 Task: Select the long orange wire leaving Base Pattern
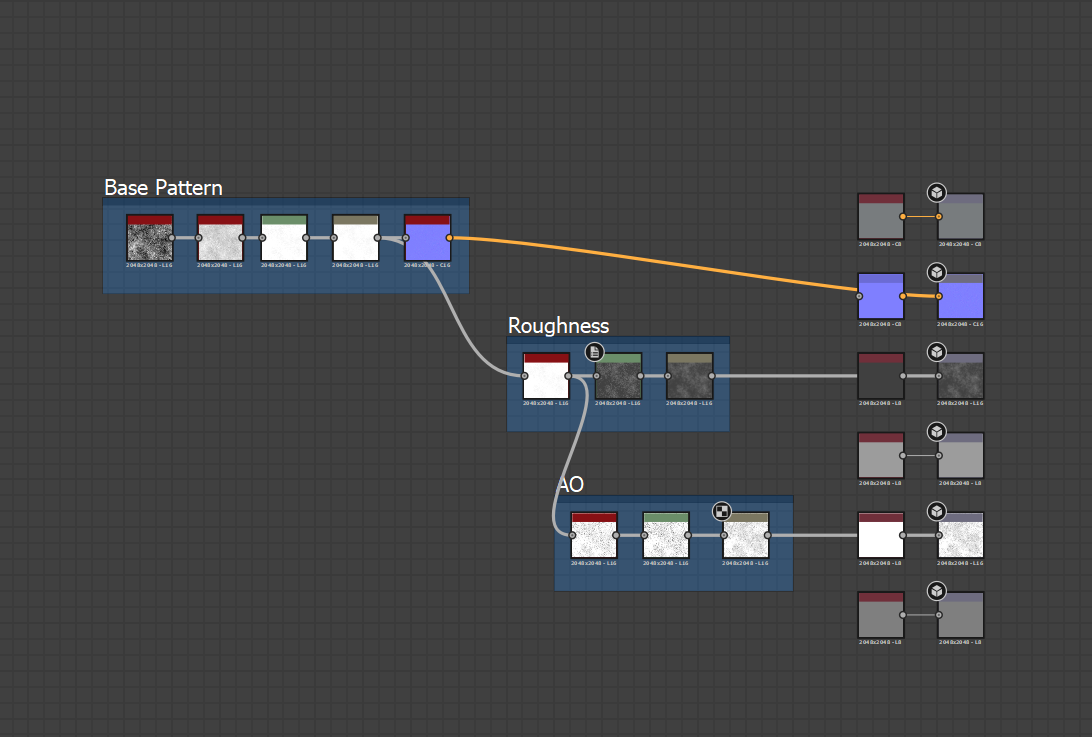(655, 262)
